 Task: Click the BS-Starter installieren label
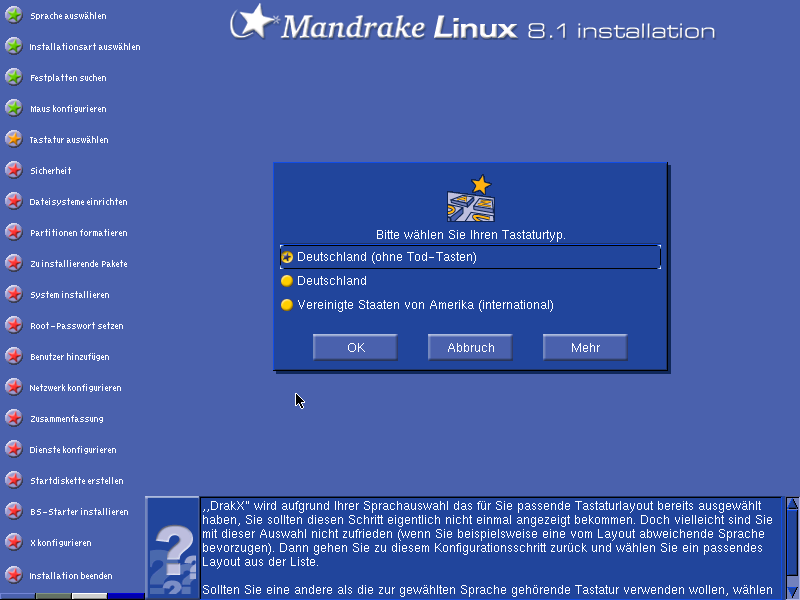coord(79,512)
